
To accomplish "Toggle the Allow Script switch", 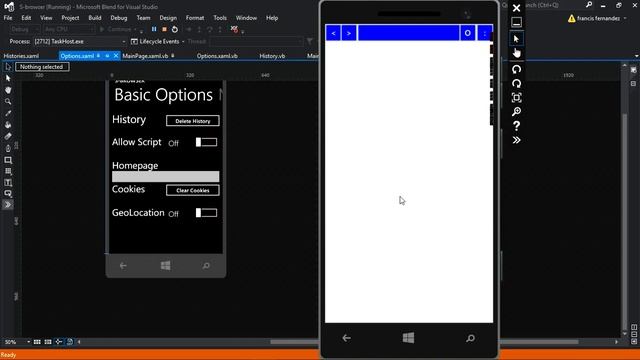I will (206, 142).
